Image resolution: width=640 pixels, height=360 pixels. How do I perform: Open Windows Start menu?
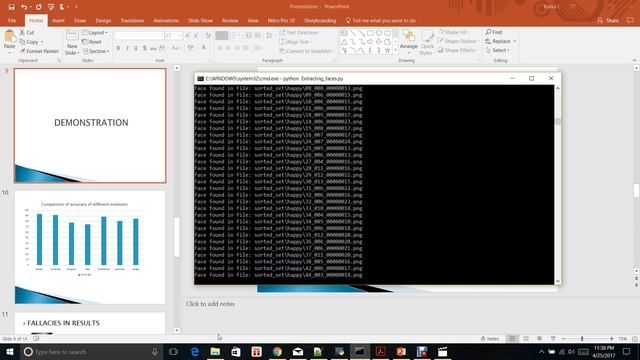pos(10,351)
